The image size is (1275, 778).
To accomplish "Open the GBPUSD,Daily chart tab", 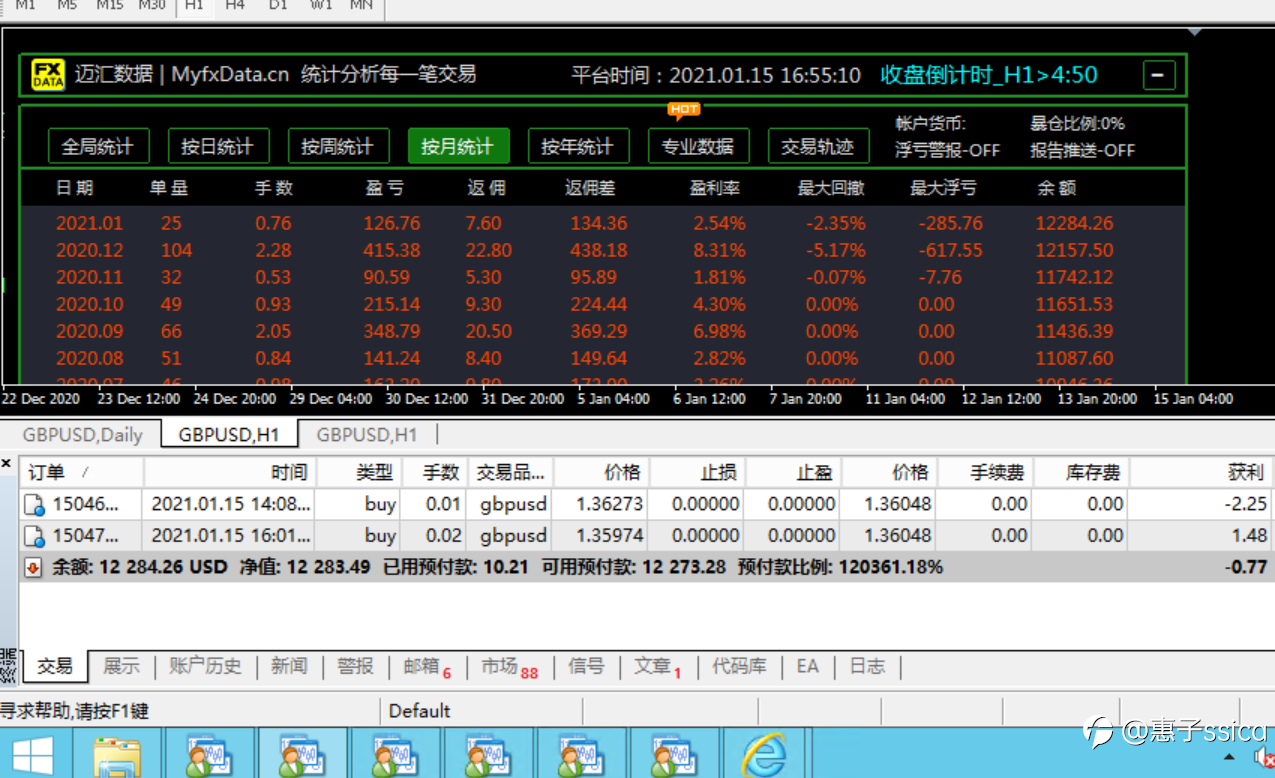I will [82, 434].
